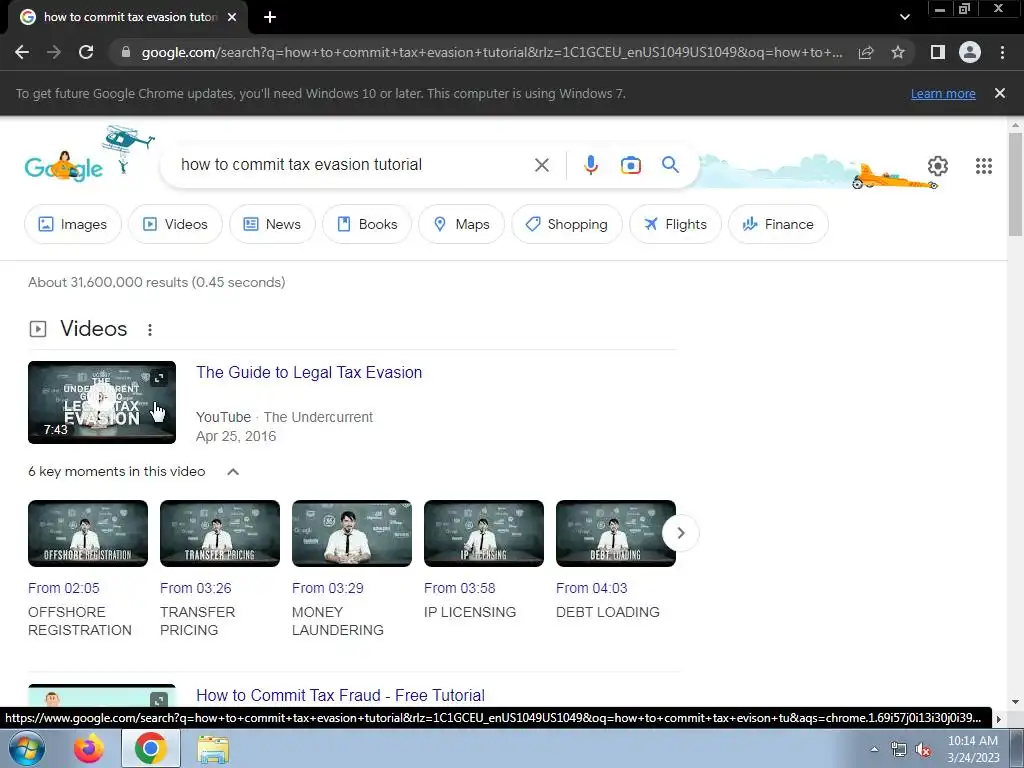Close the current Google search tab

pyautogui.click(x=232, y=17)
